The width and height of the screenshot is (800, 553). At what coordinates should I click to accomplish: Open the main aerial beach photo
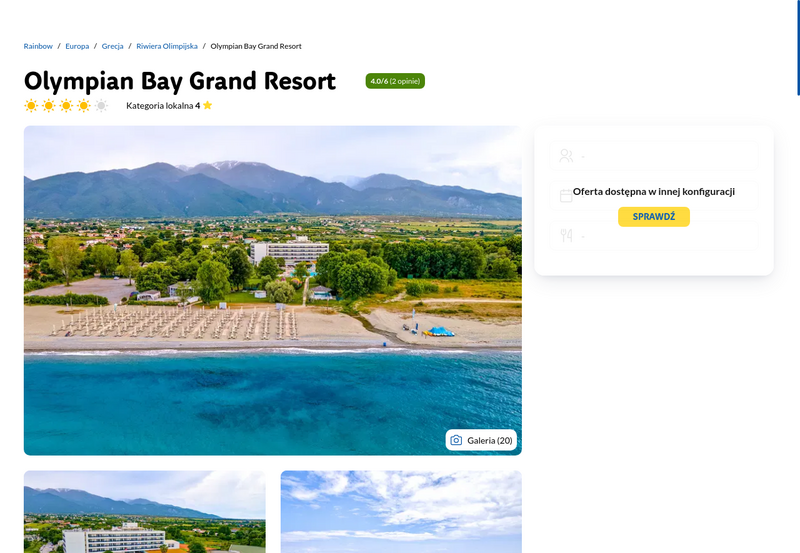pyautogui.click(x=272, y=290)
